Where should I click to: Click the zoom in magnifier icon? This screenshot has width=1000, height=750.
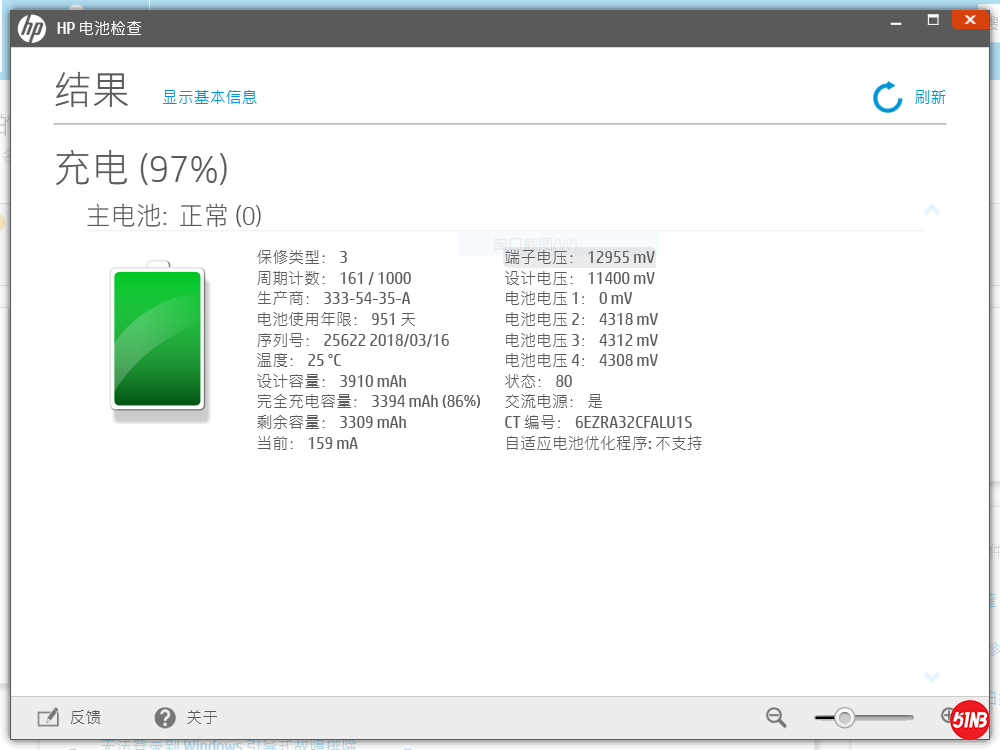(x=948, y=715)
